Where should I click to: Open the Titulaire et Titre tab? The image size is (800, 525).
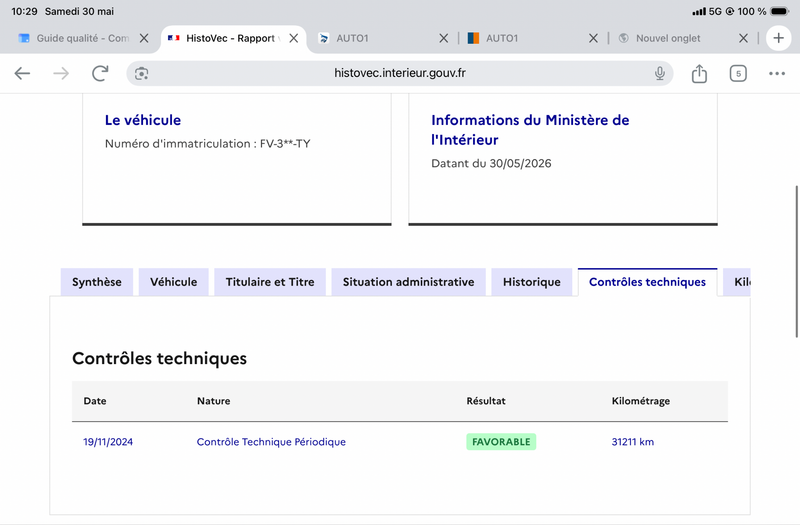[270, 282]
